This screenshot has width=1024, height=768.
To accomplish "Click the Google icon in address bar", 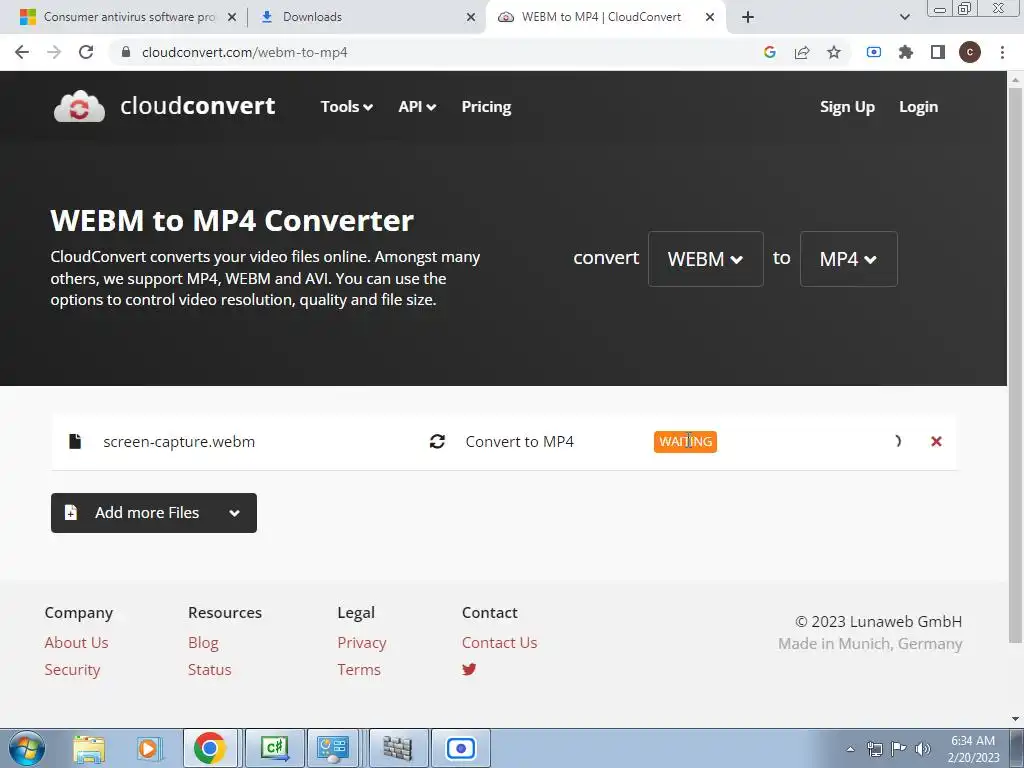I will [x=769, y=52].
